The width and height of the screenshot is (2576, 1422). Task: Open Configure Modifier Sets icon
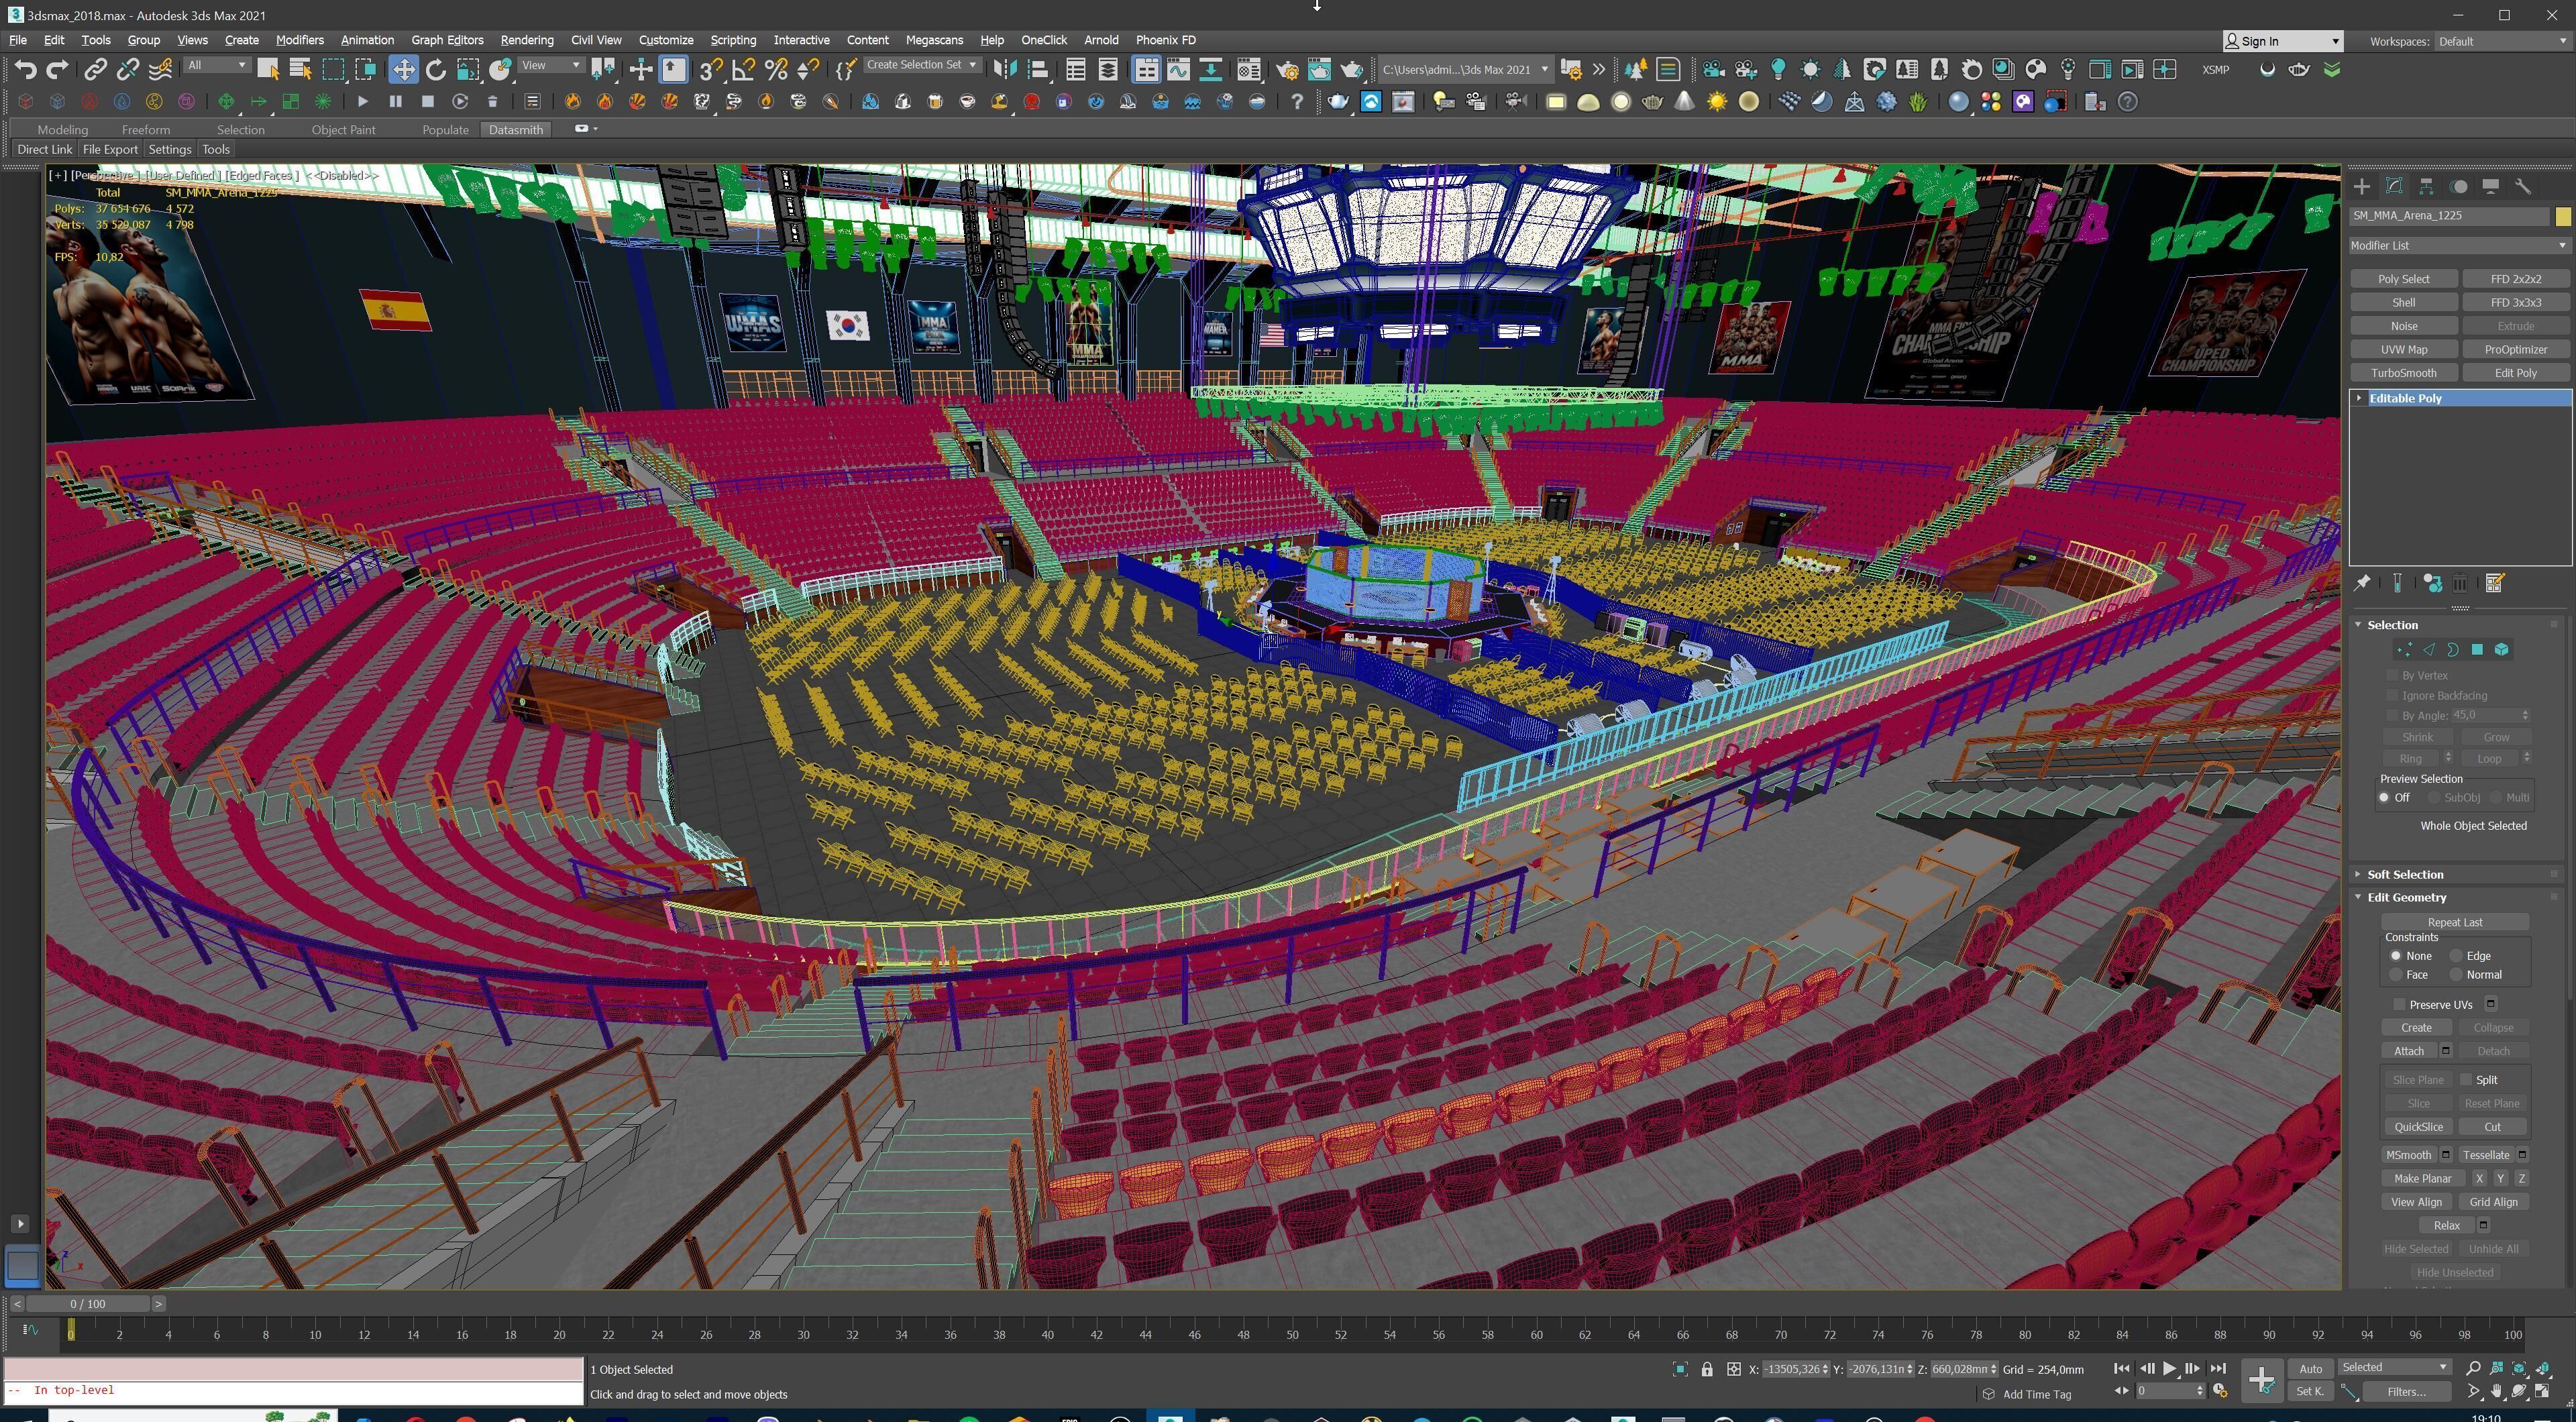point(2494,583)
